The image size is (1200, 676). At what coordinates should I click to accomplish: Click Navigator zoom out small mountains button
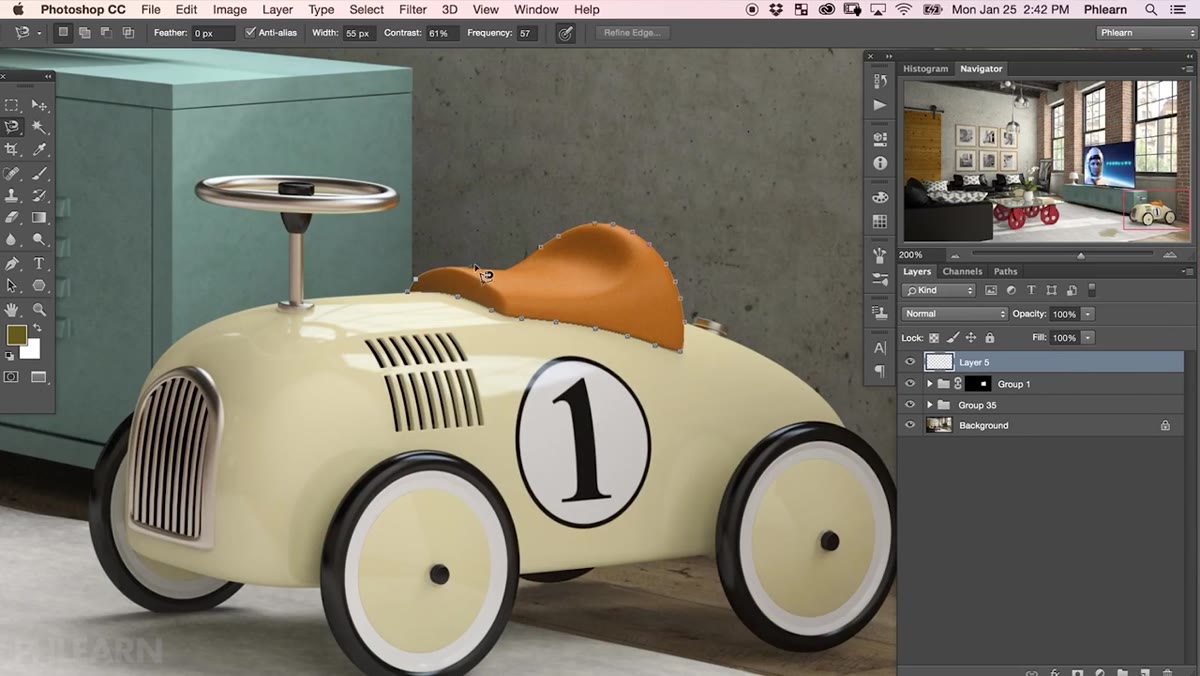[953, 255]
